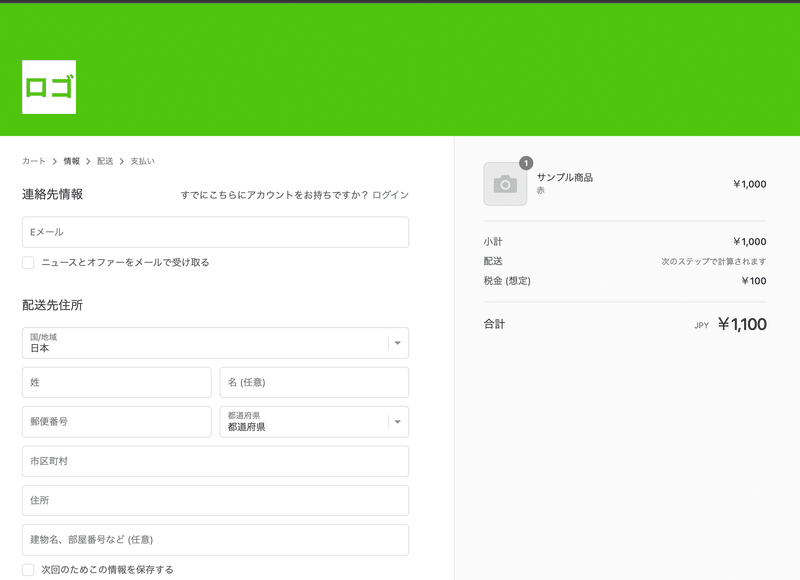Click the 次のステップで計算されます shipping note
Image resolution: width=800 pixels, height=580 pixels.
[x=714, y=261]
